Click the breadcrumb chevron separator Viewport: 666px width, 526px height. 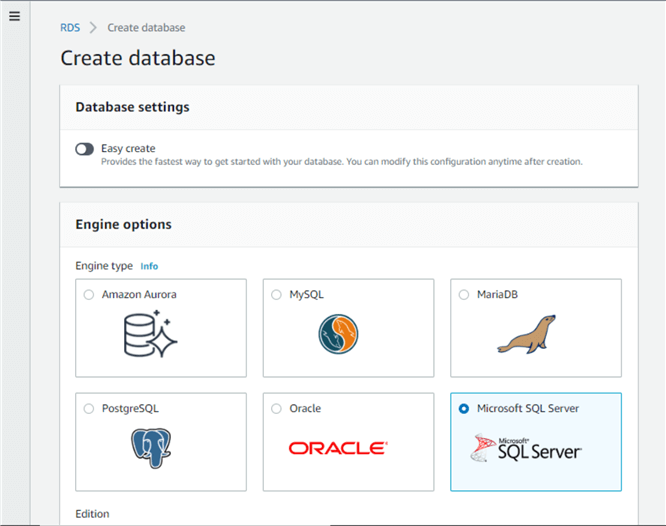pos(93,28)
